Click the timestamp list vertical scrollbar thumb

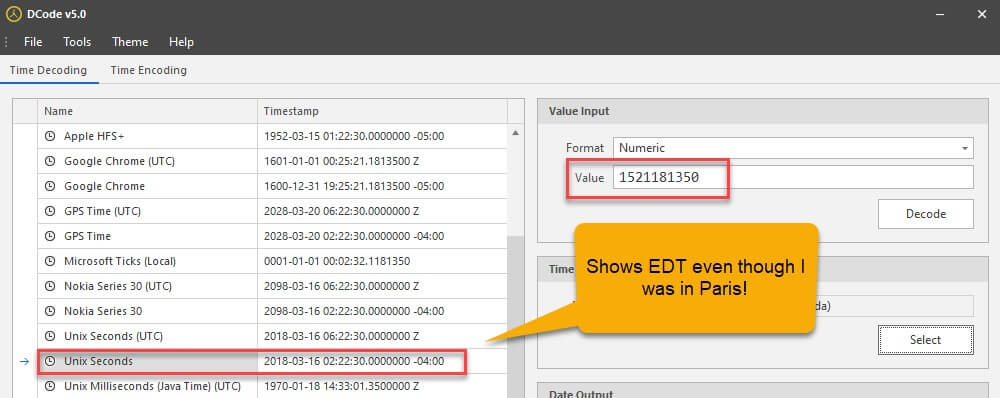tap(515, 316)
